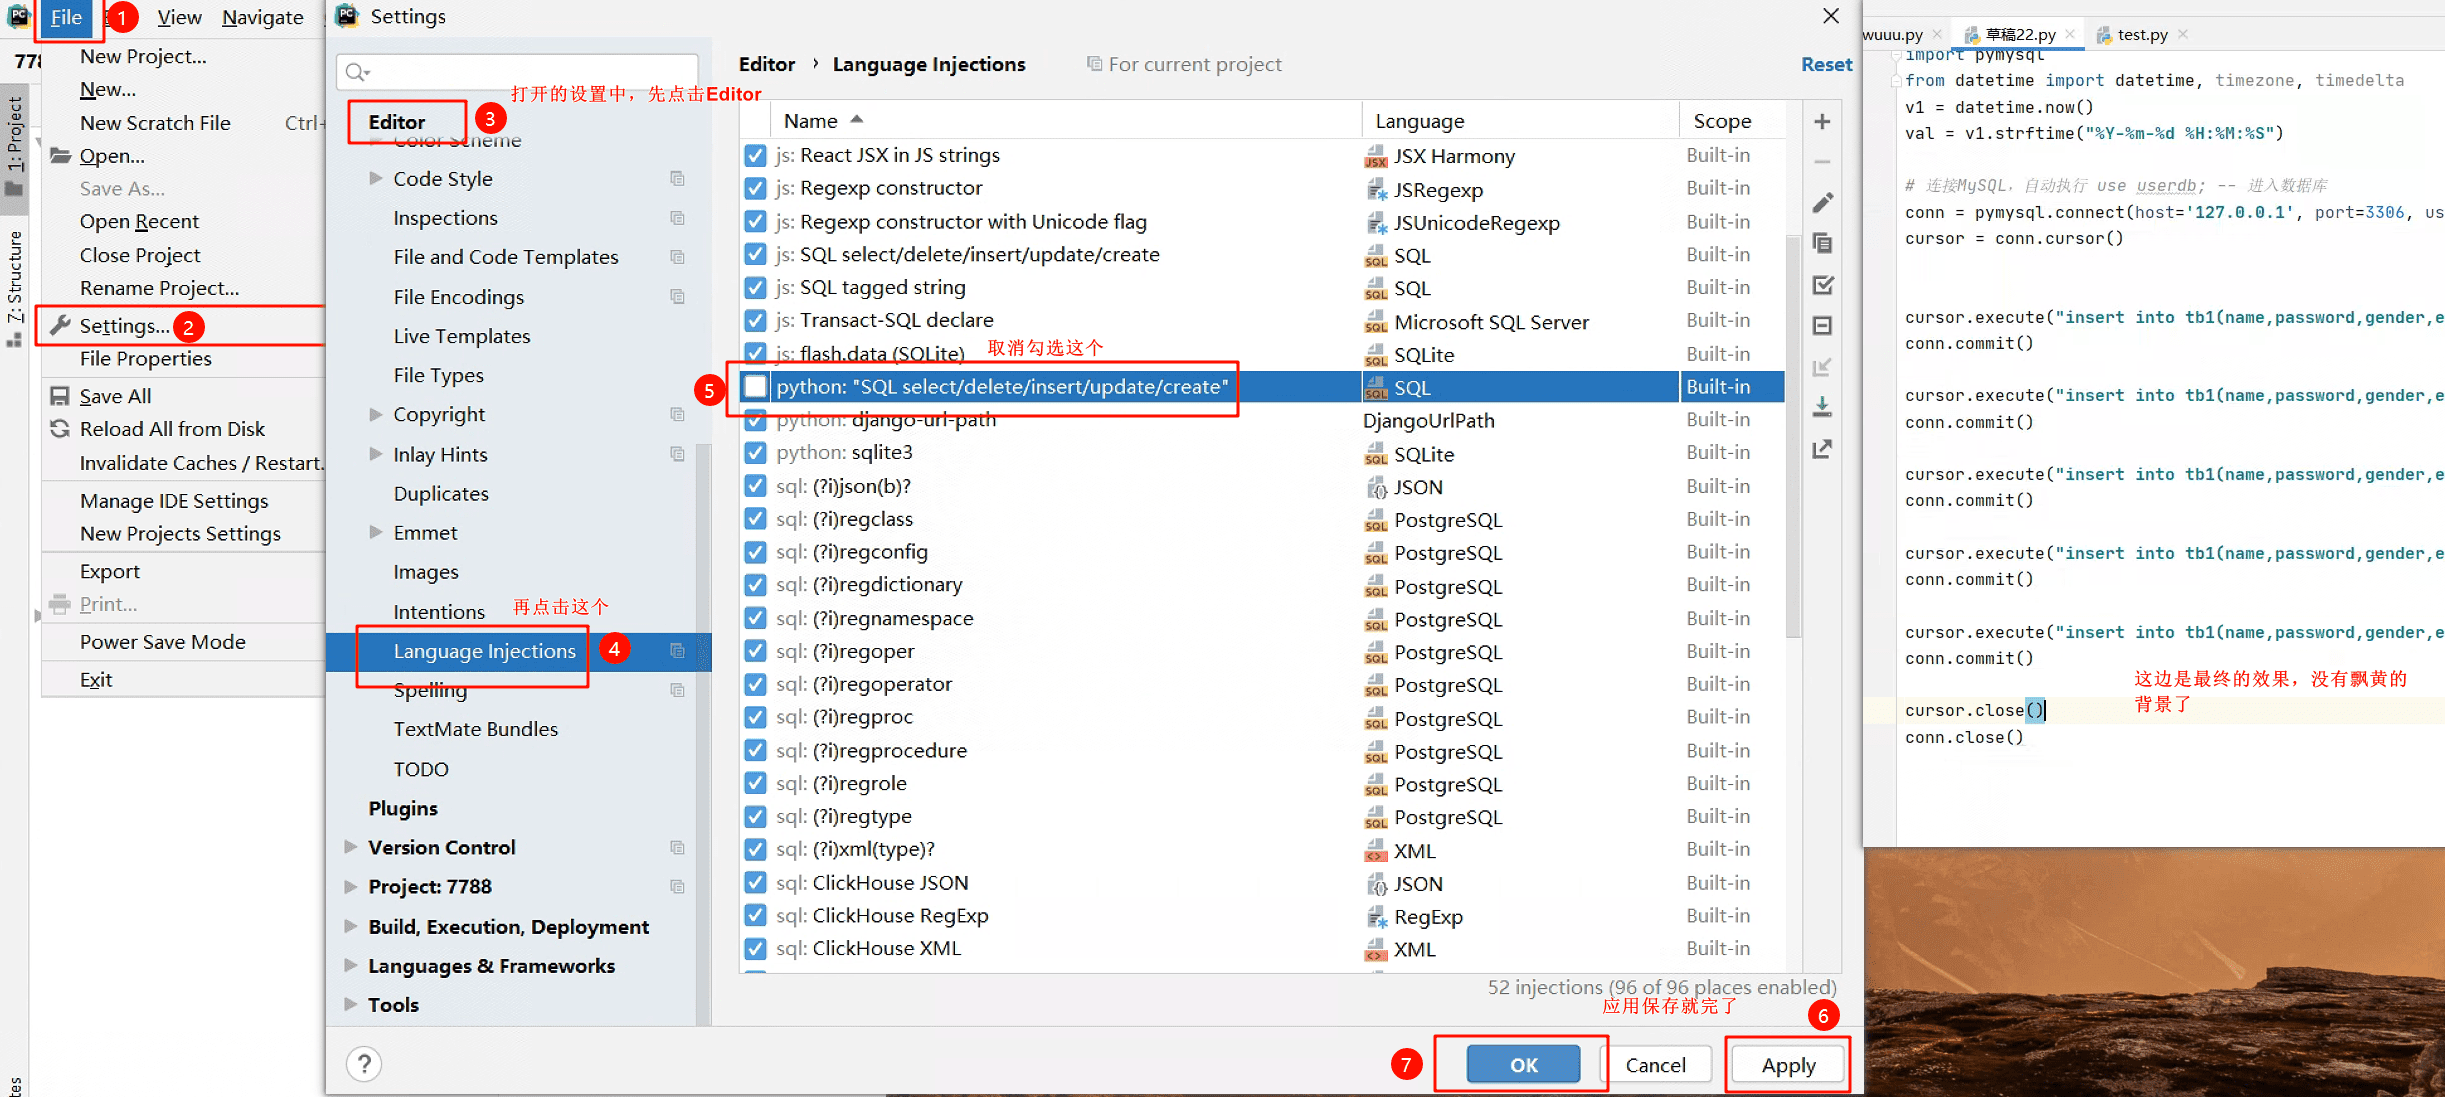The height and width of the screenshot is (1097, 2445).
Task: Click the Remove injection minus icon
Action: [1822, 162]
